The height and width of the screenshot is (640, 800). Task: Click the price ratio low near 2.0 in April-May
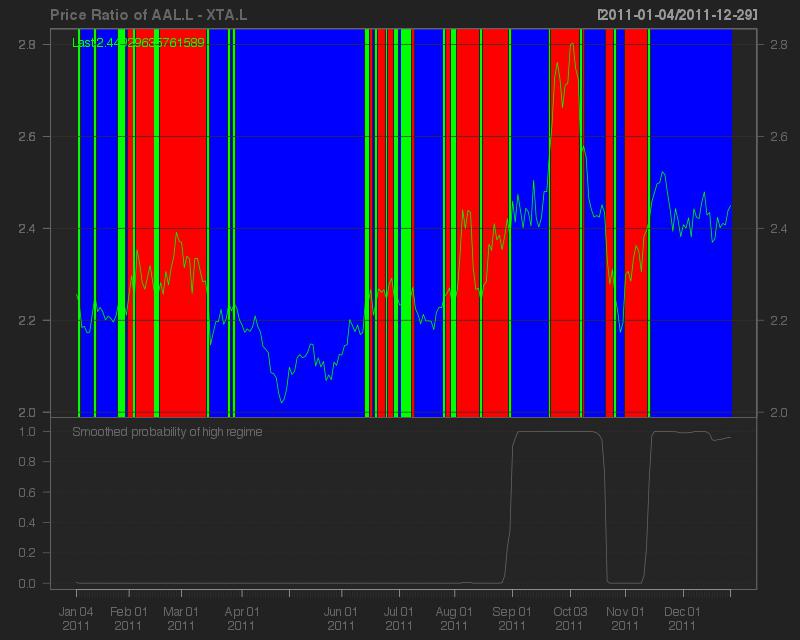click(x=282, y=402)
